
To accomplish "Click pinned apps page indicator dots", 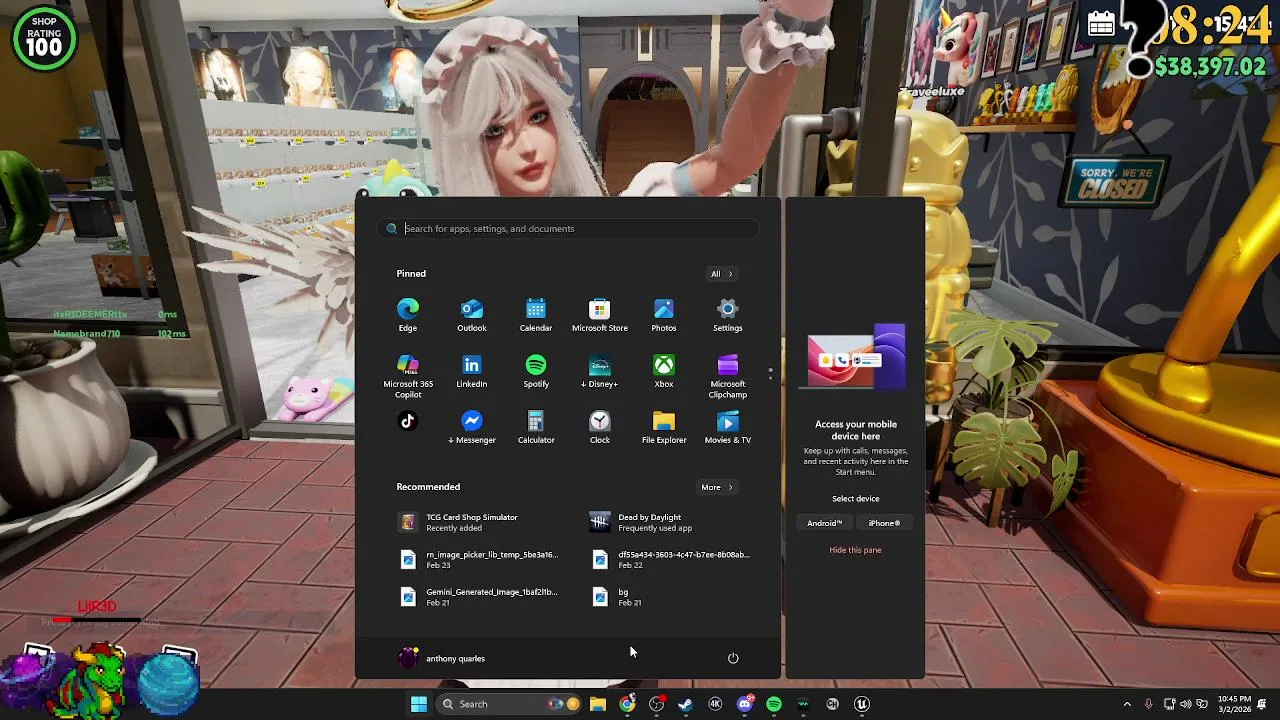I will [770, 373].
